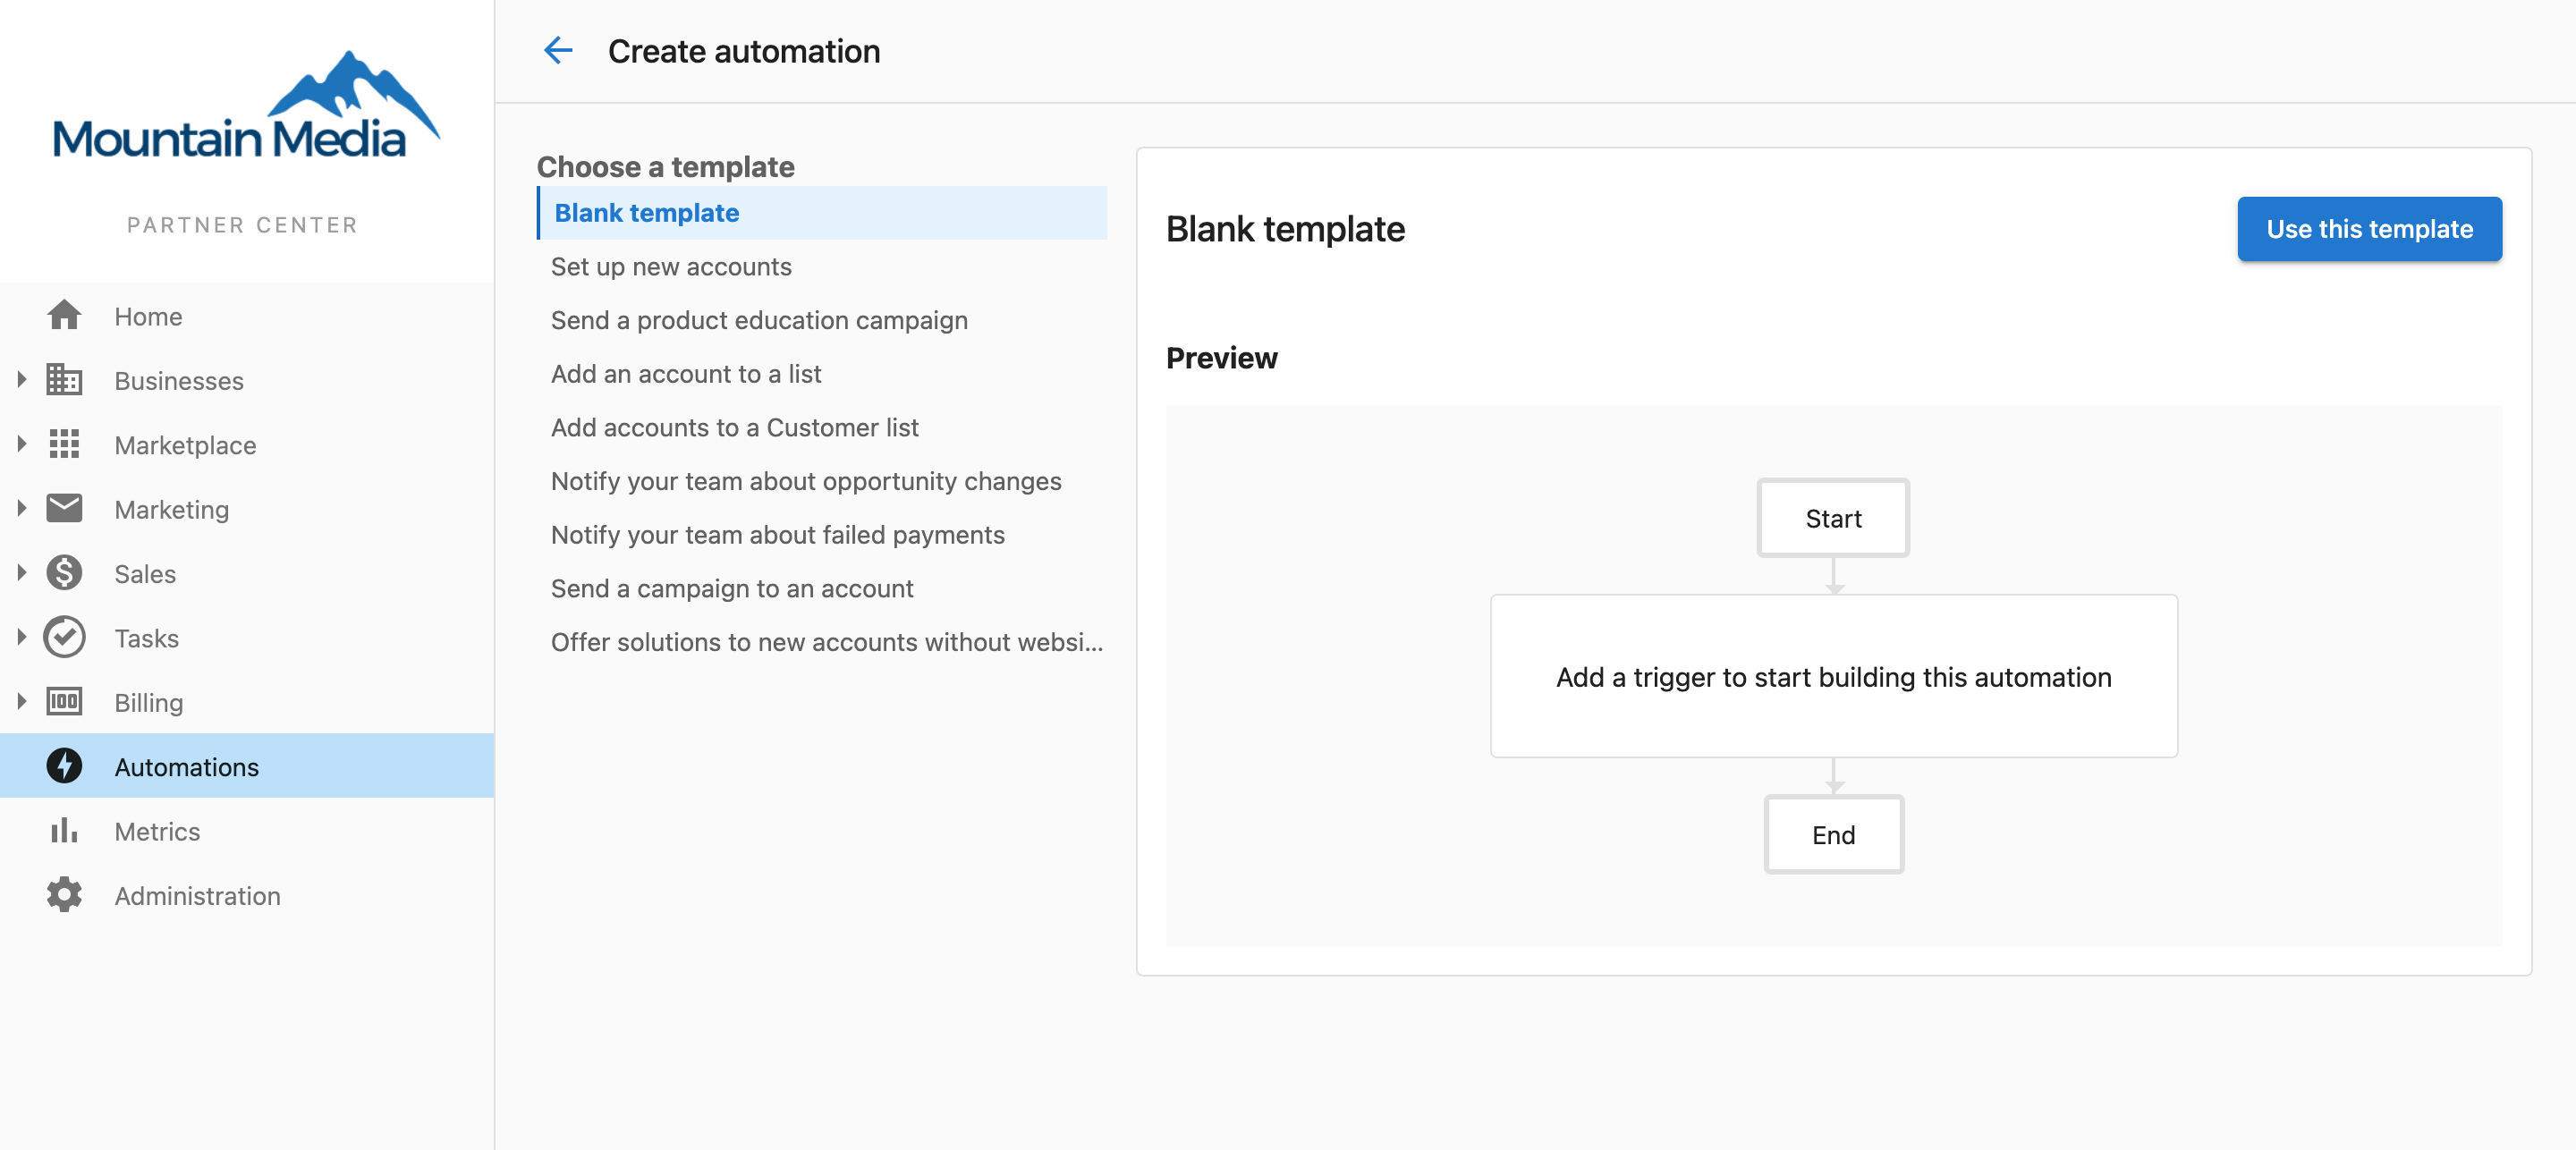The width and height of the screenshot is (2576, 1150).
Task: Expand the Marketing section arrow
Action: 22,509
